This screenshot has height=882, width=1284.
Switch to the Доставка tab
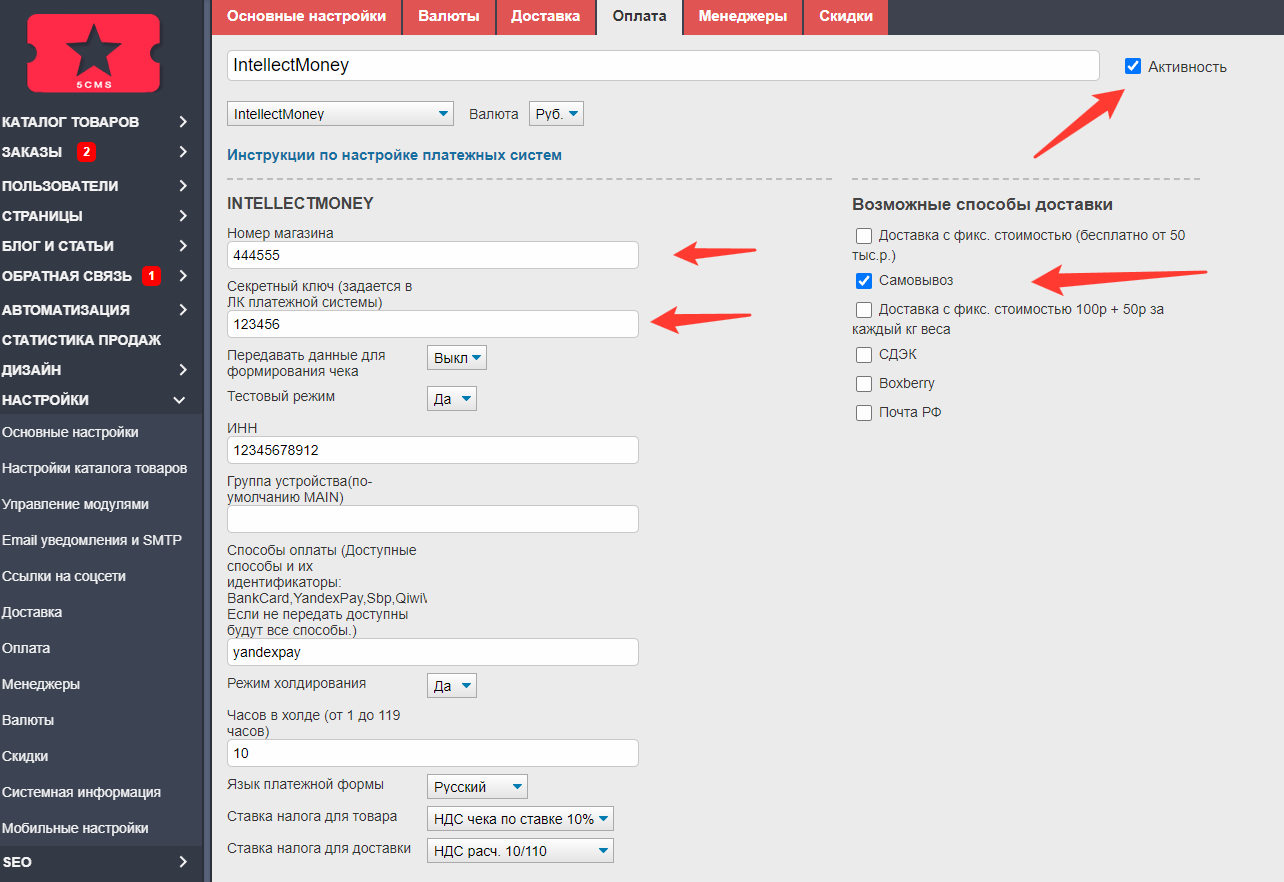coord(545,16)
